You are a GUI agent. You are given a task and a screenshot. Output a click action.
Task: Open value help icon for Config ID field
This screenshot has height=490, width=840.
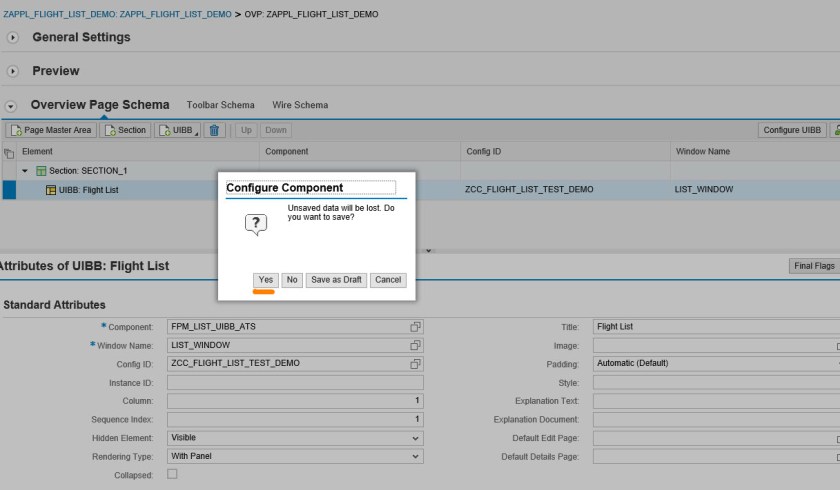[415, 363]
